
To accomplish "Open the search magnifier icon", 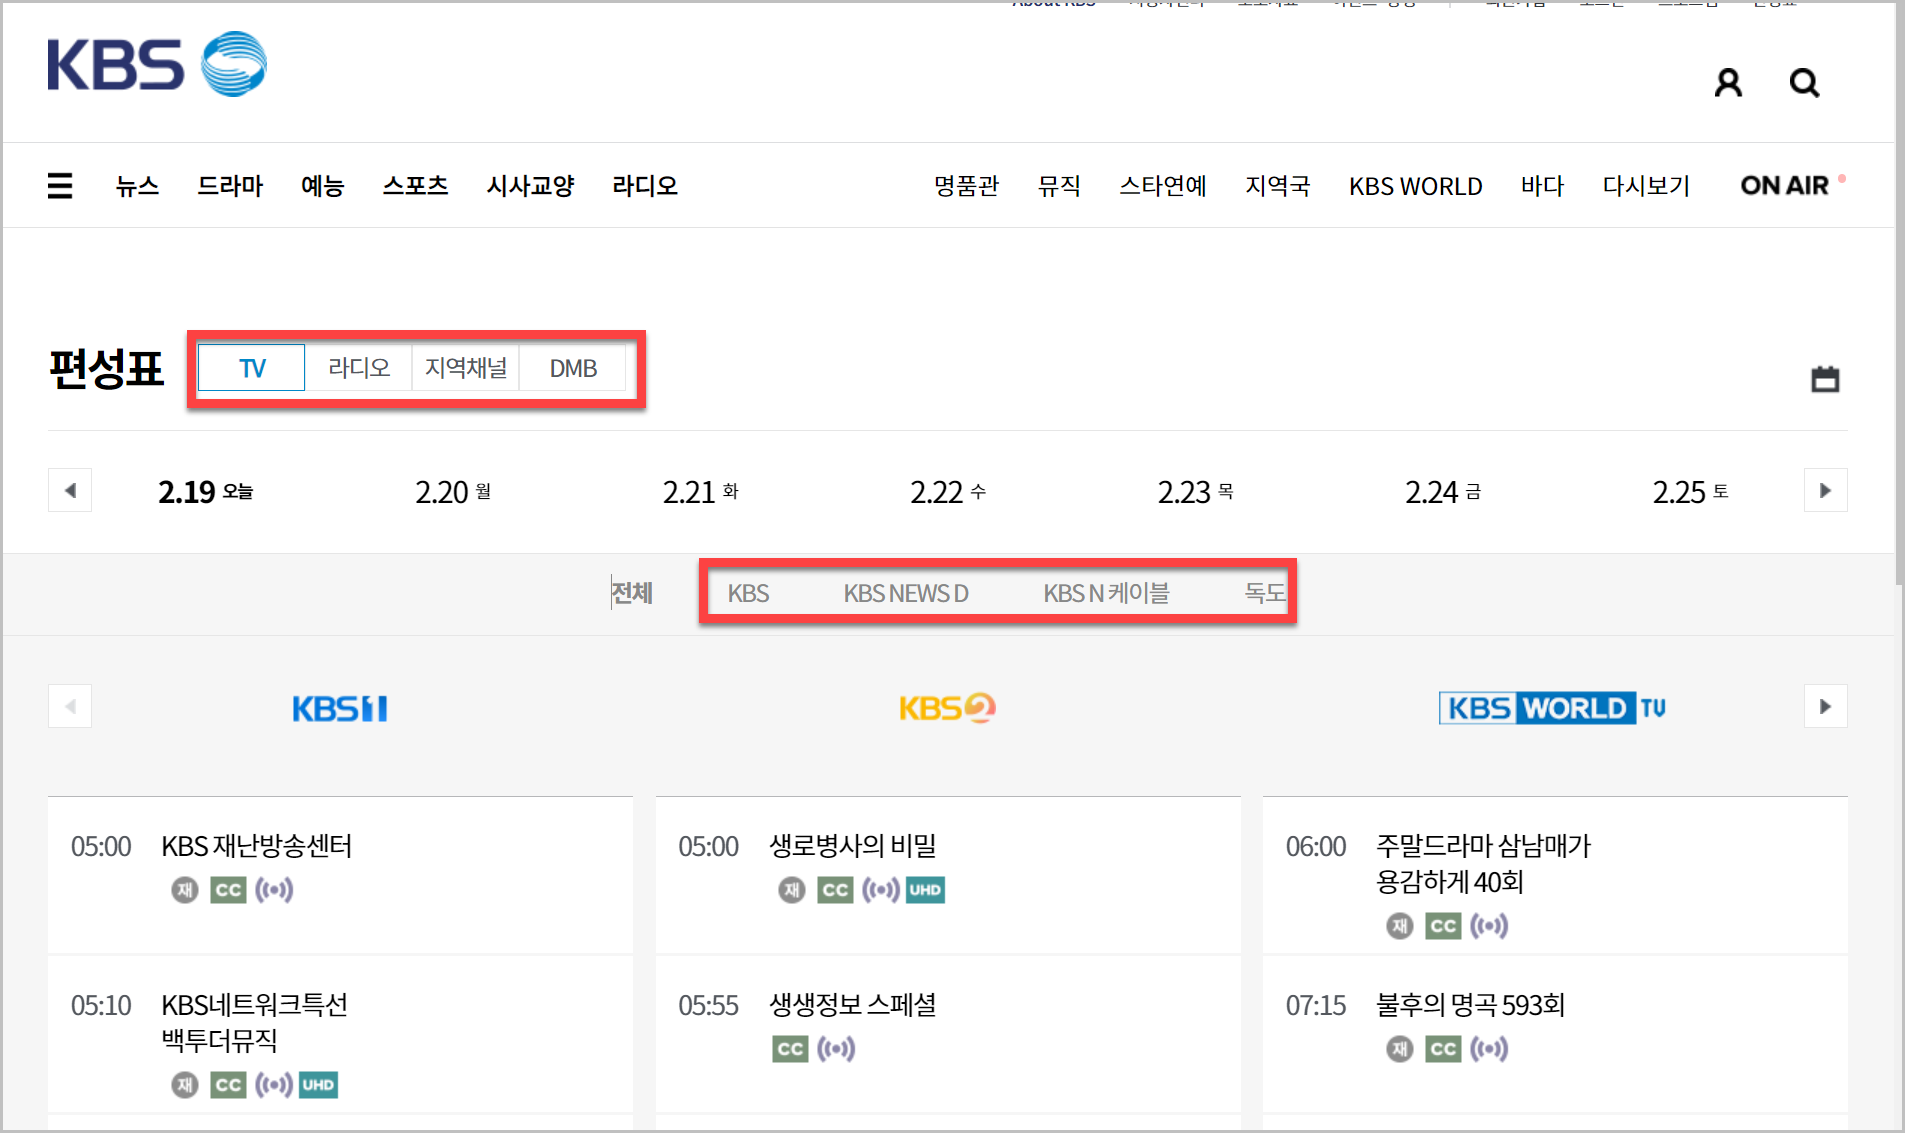I will point(1804,83).
